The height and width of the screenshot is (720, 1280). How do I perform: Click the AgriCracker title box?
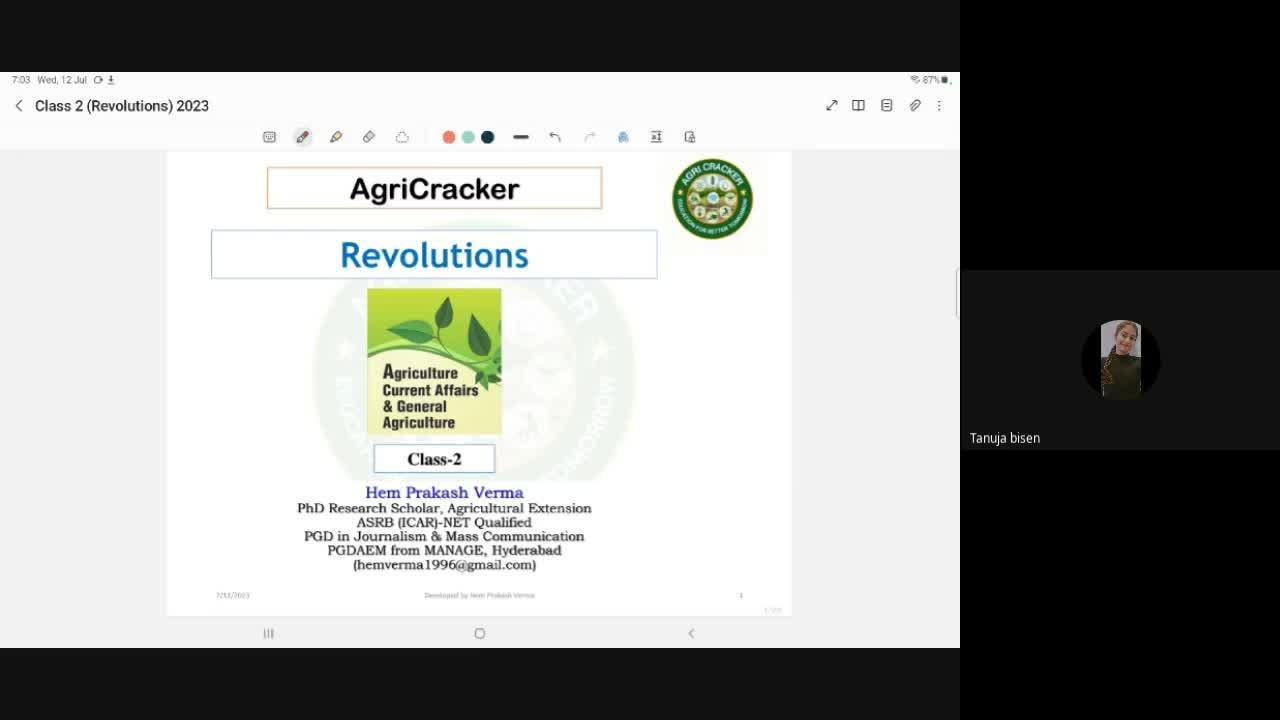[x=434, y=188]
